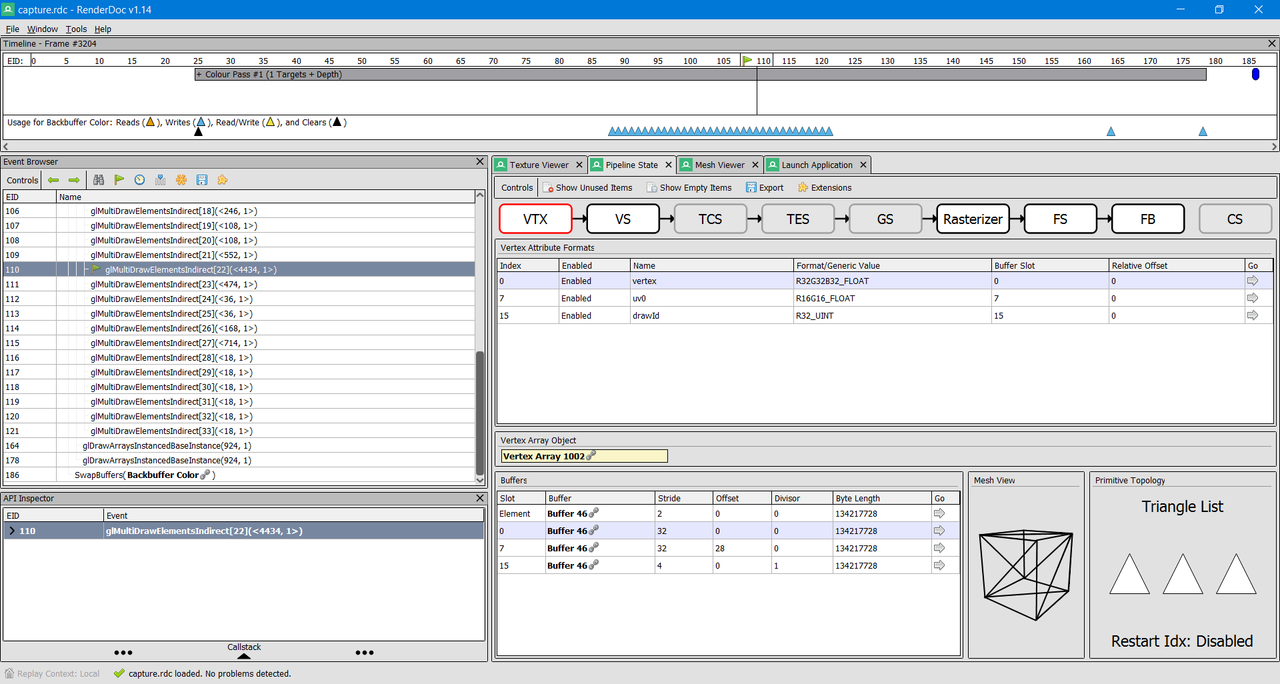Open Find with the binoculars icon
The height and width of the screenshot is (684, 1280).
[x=99, y=180]
